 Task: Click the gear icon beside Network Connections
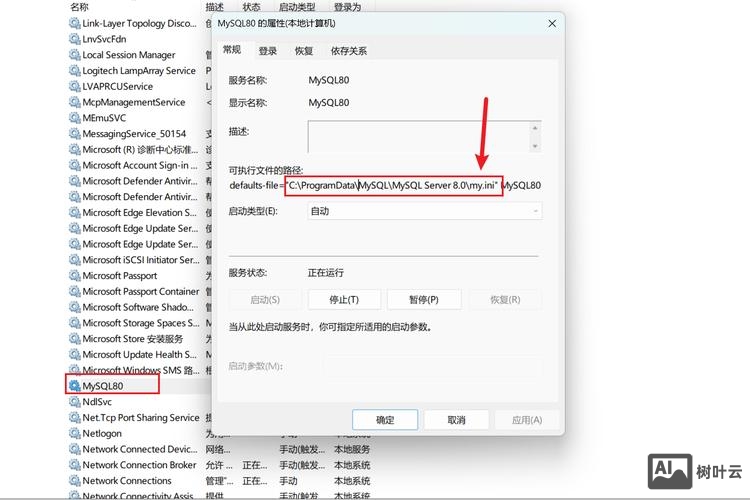(x=74, y=480)
